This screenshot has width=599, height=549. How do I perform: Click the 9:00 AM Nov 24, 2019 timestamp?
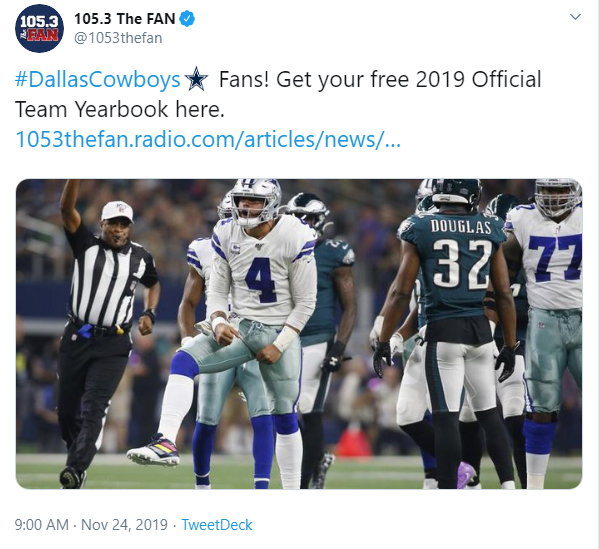(x=91, y=525)
